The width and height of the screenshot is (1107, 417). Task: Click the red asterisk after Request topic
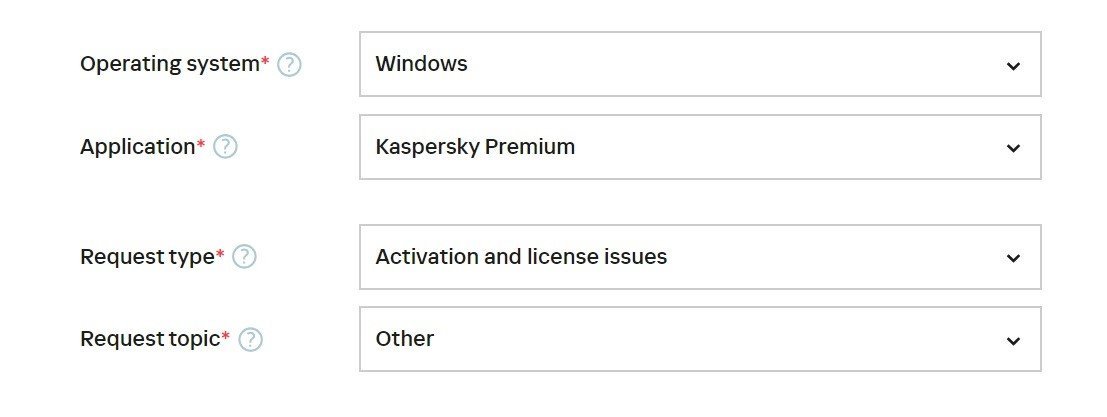click(x=225, y=337)
